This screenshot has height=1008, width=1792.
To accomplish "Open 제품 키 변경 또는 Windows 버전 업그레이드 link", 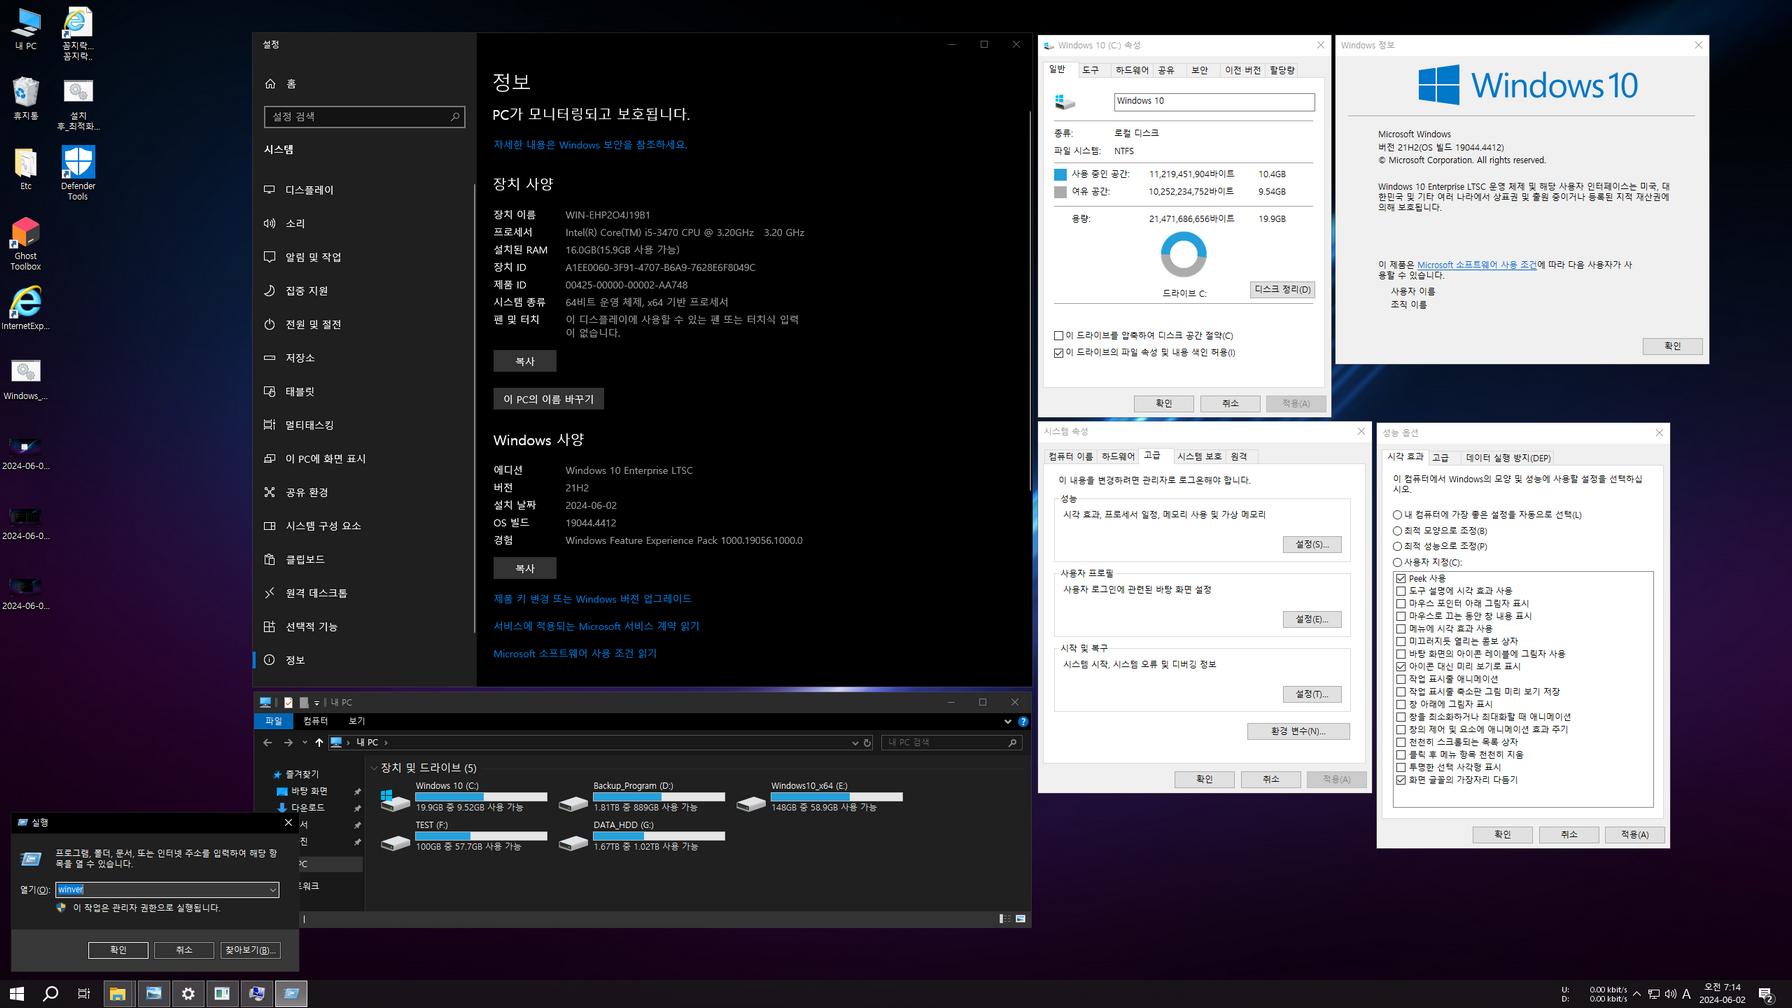I will tap(592, 599).
